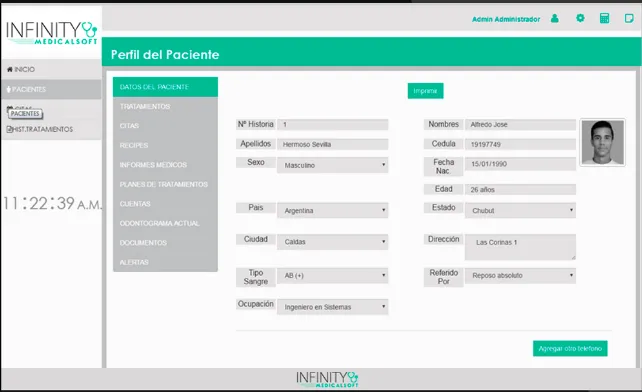Click Agregar otro telefono button

[570, 349]
